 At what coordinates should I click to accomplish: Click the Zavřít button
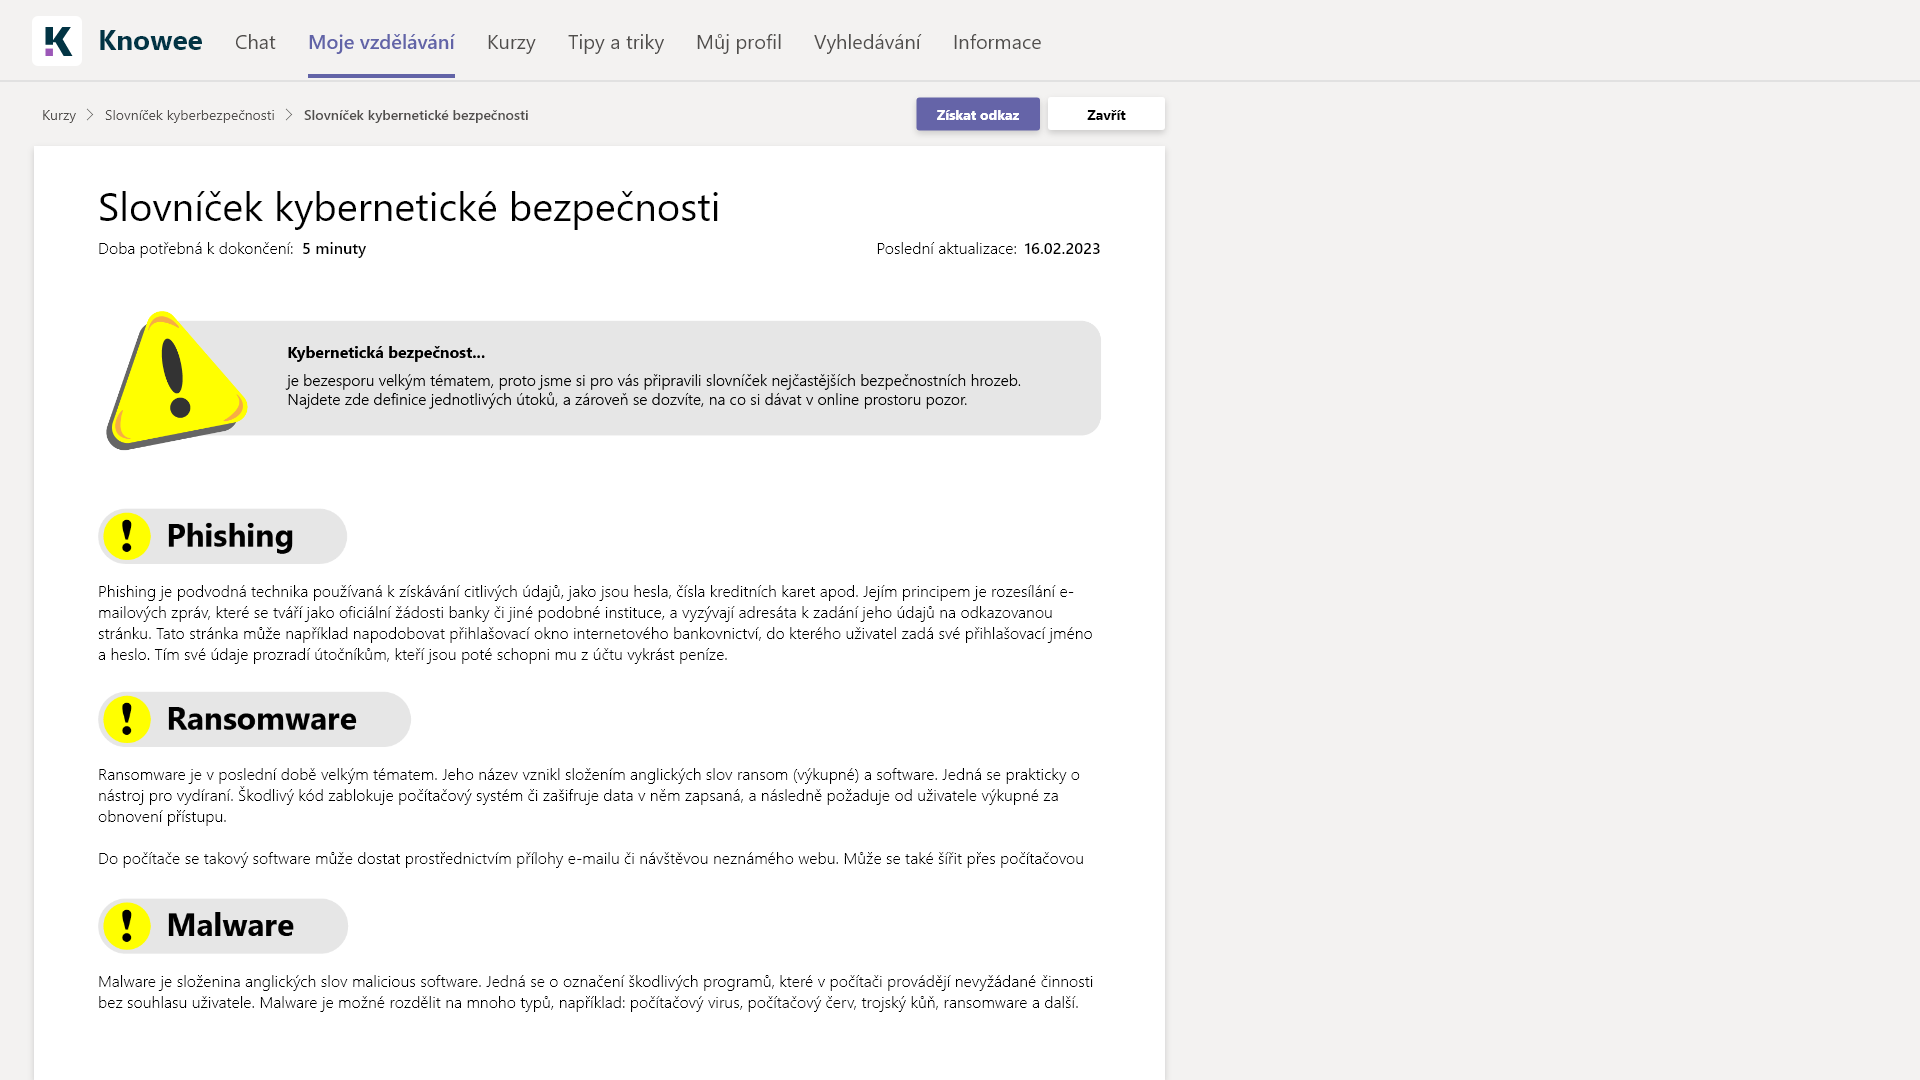click(1106, 115)
